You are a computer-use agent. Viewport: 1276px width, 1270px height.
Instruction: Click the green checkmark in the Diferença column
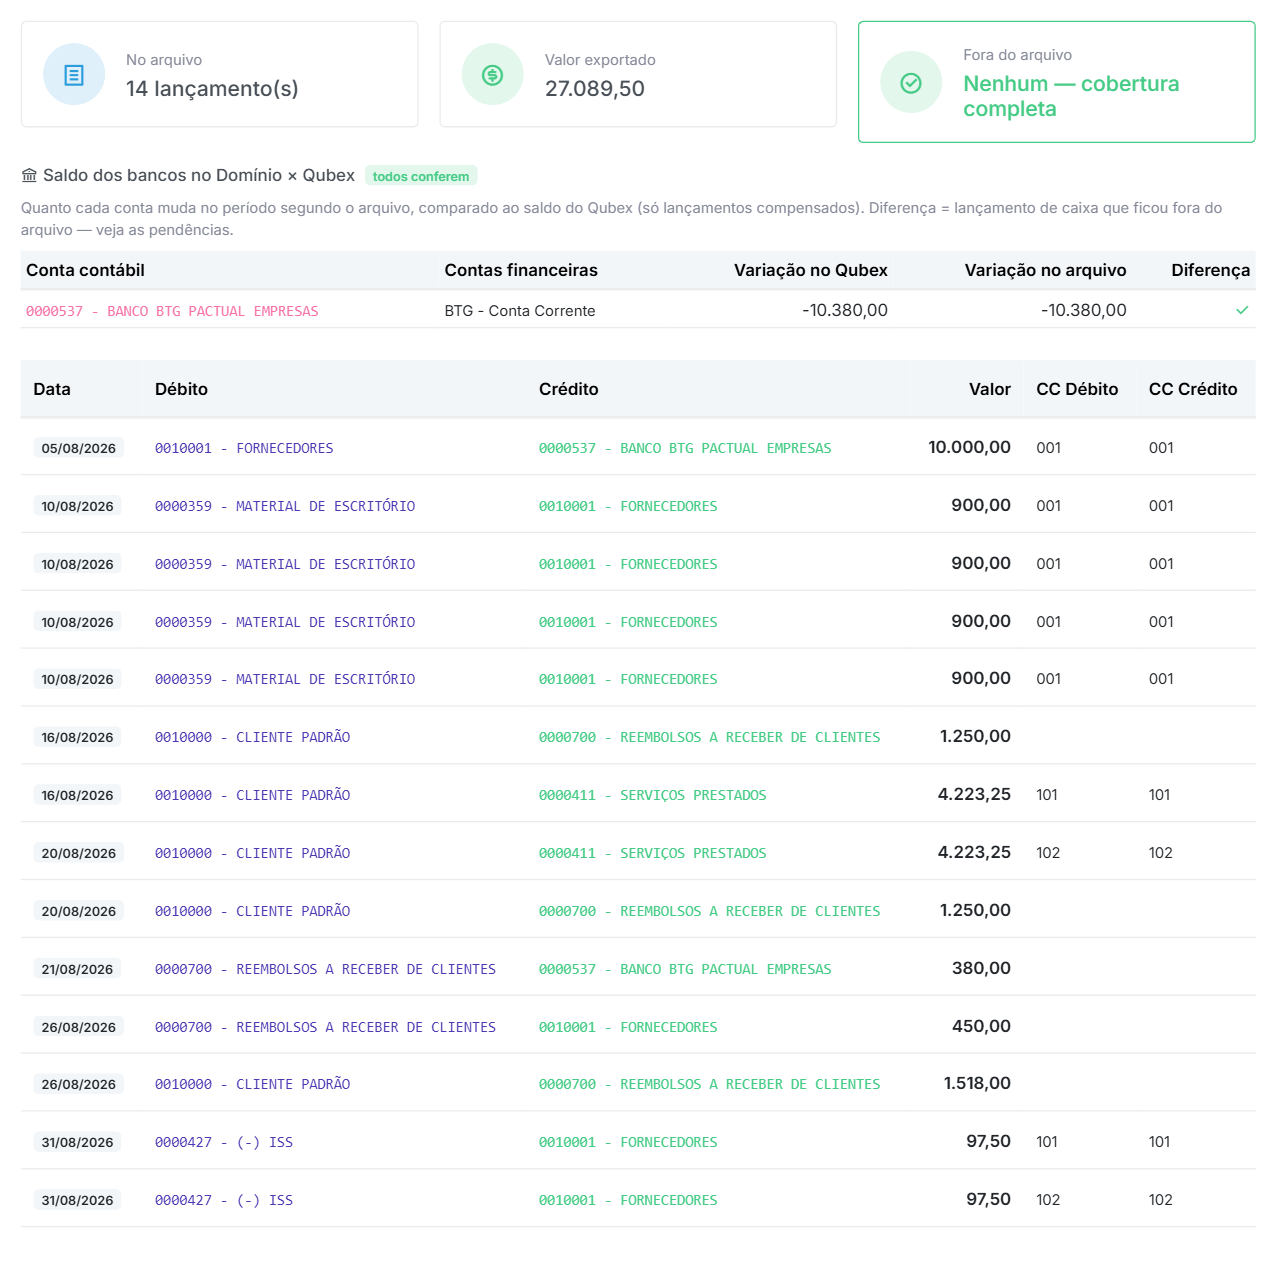[x=1242, y=310]
